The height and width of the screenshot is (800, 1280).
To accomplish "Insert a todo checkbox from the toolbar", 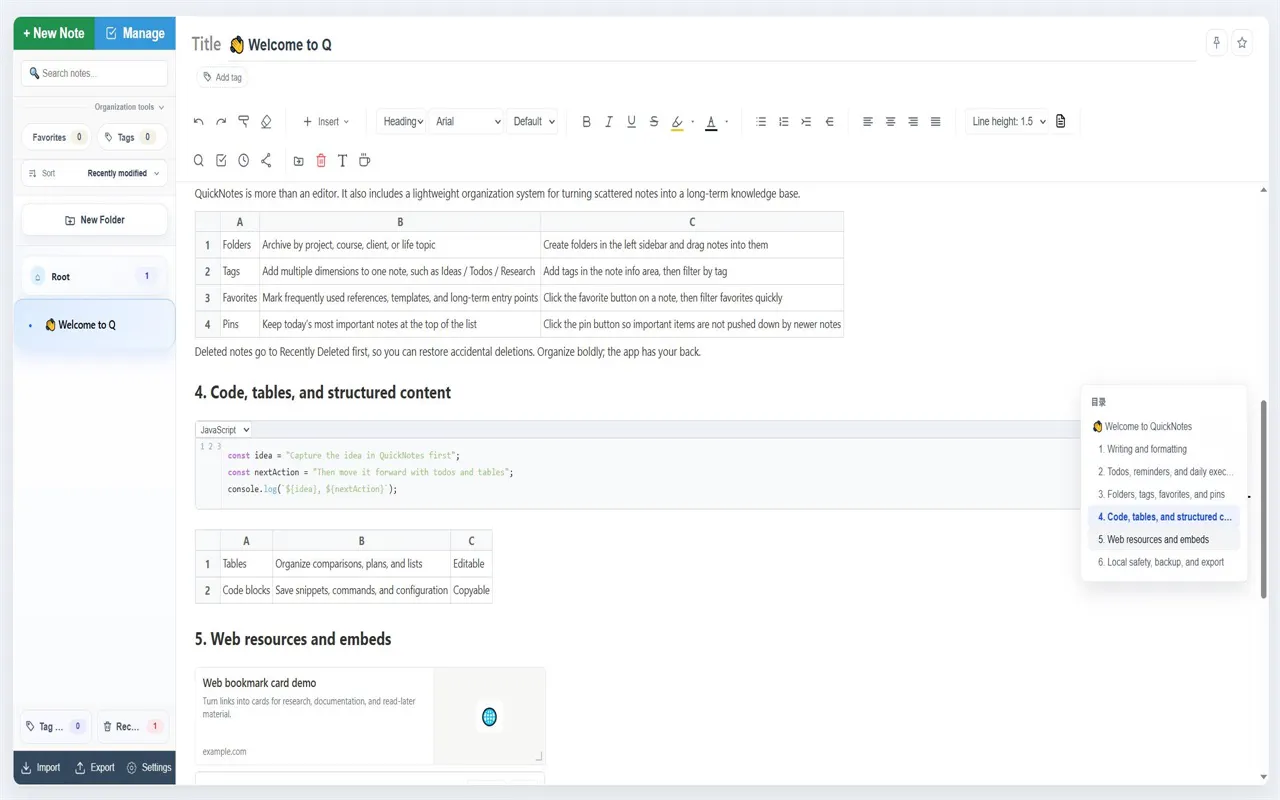I will click(x=221, y=160).
